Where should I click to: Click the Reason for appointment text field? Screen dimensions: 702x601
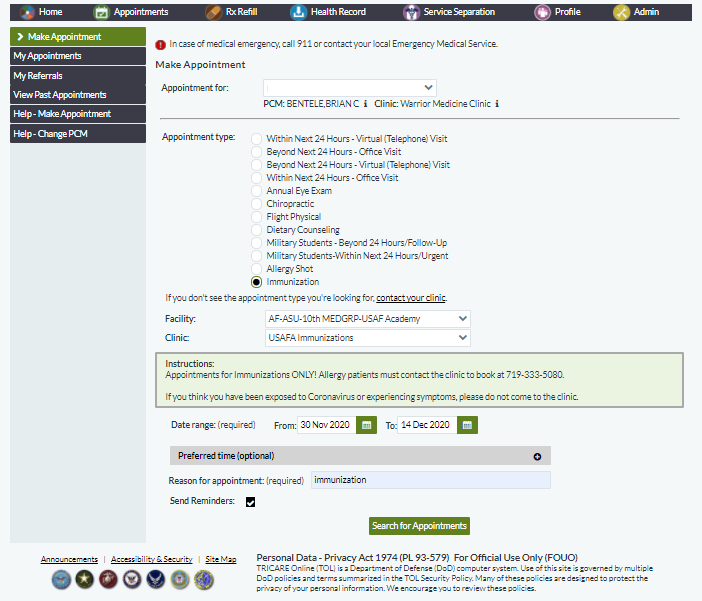[431, 480]
